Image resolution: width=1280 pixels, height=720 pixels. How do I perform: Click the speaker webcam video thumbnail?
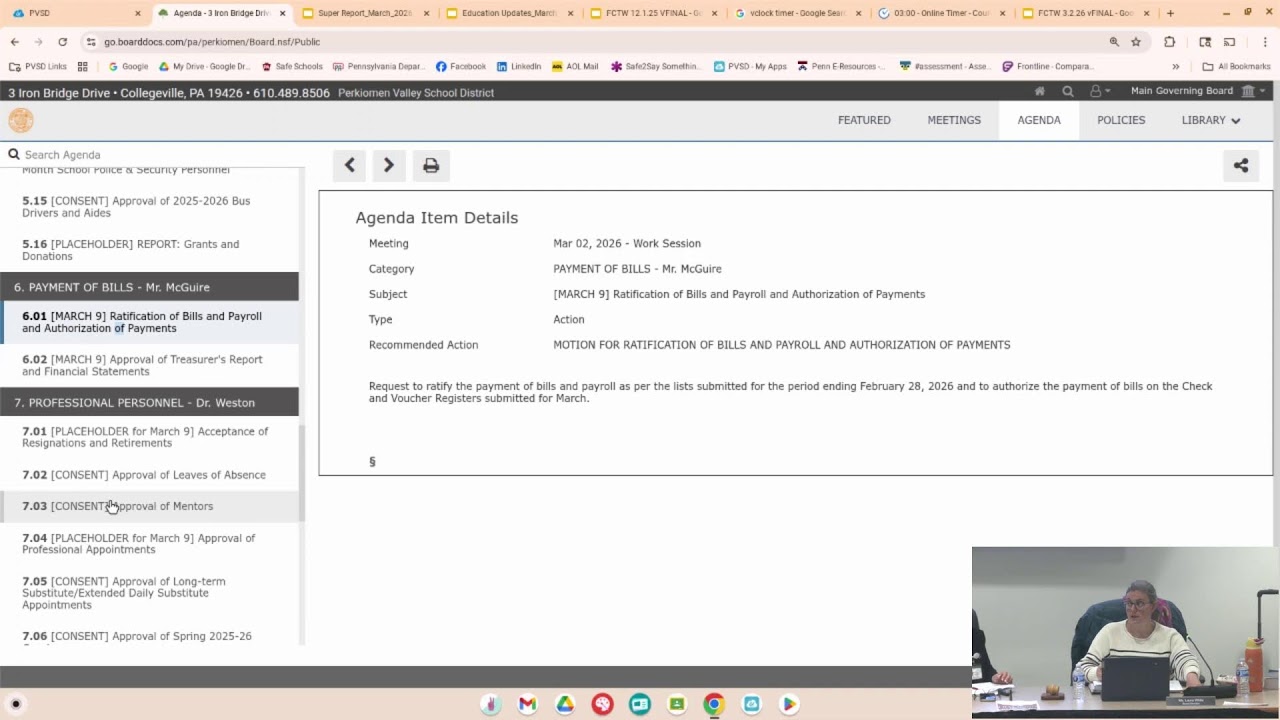[x=1126, y=632]
